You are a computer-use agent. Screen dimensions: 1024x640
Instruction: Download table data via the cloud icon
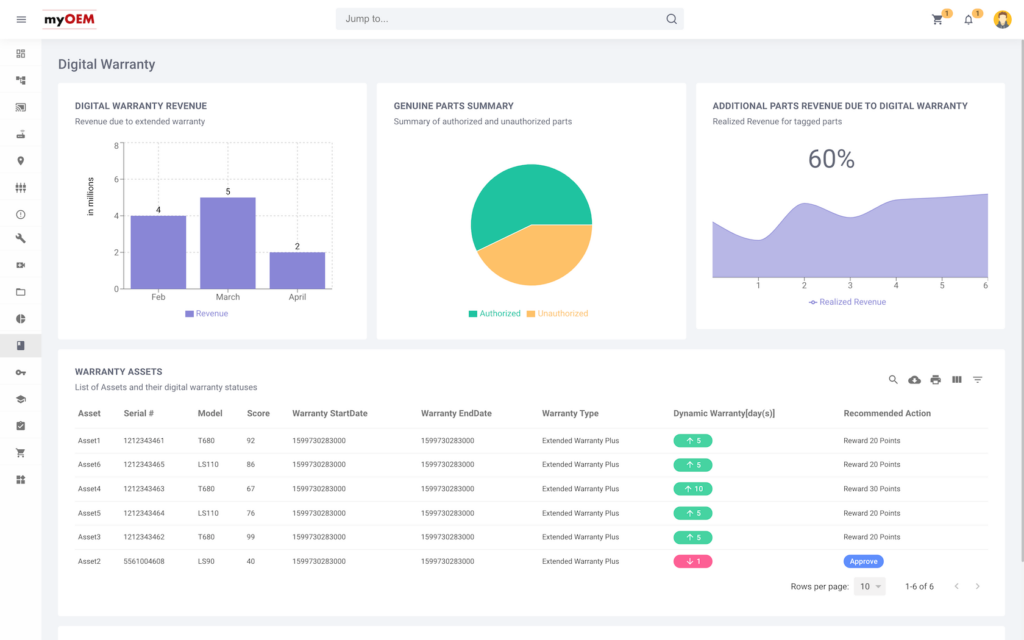point(914,379)
